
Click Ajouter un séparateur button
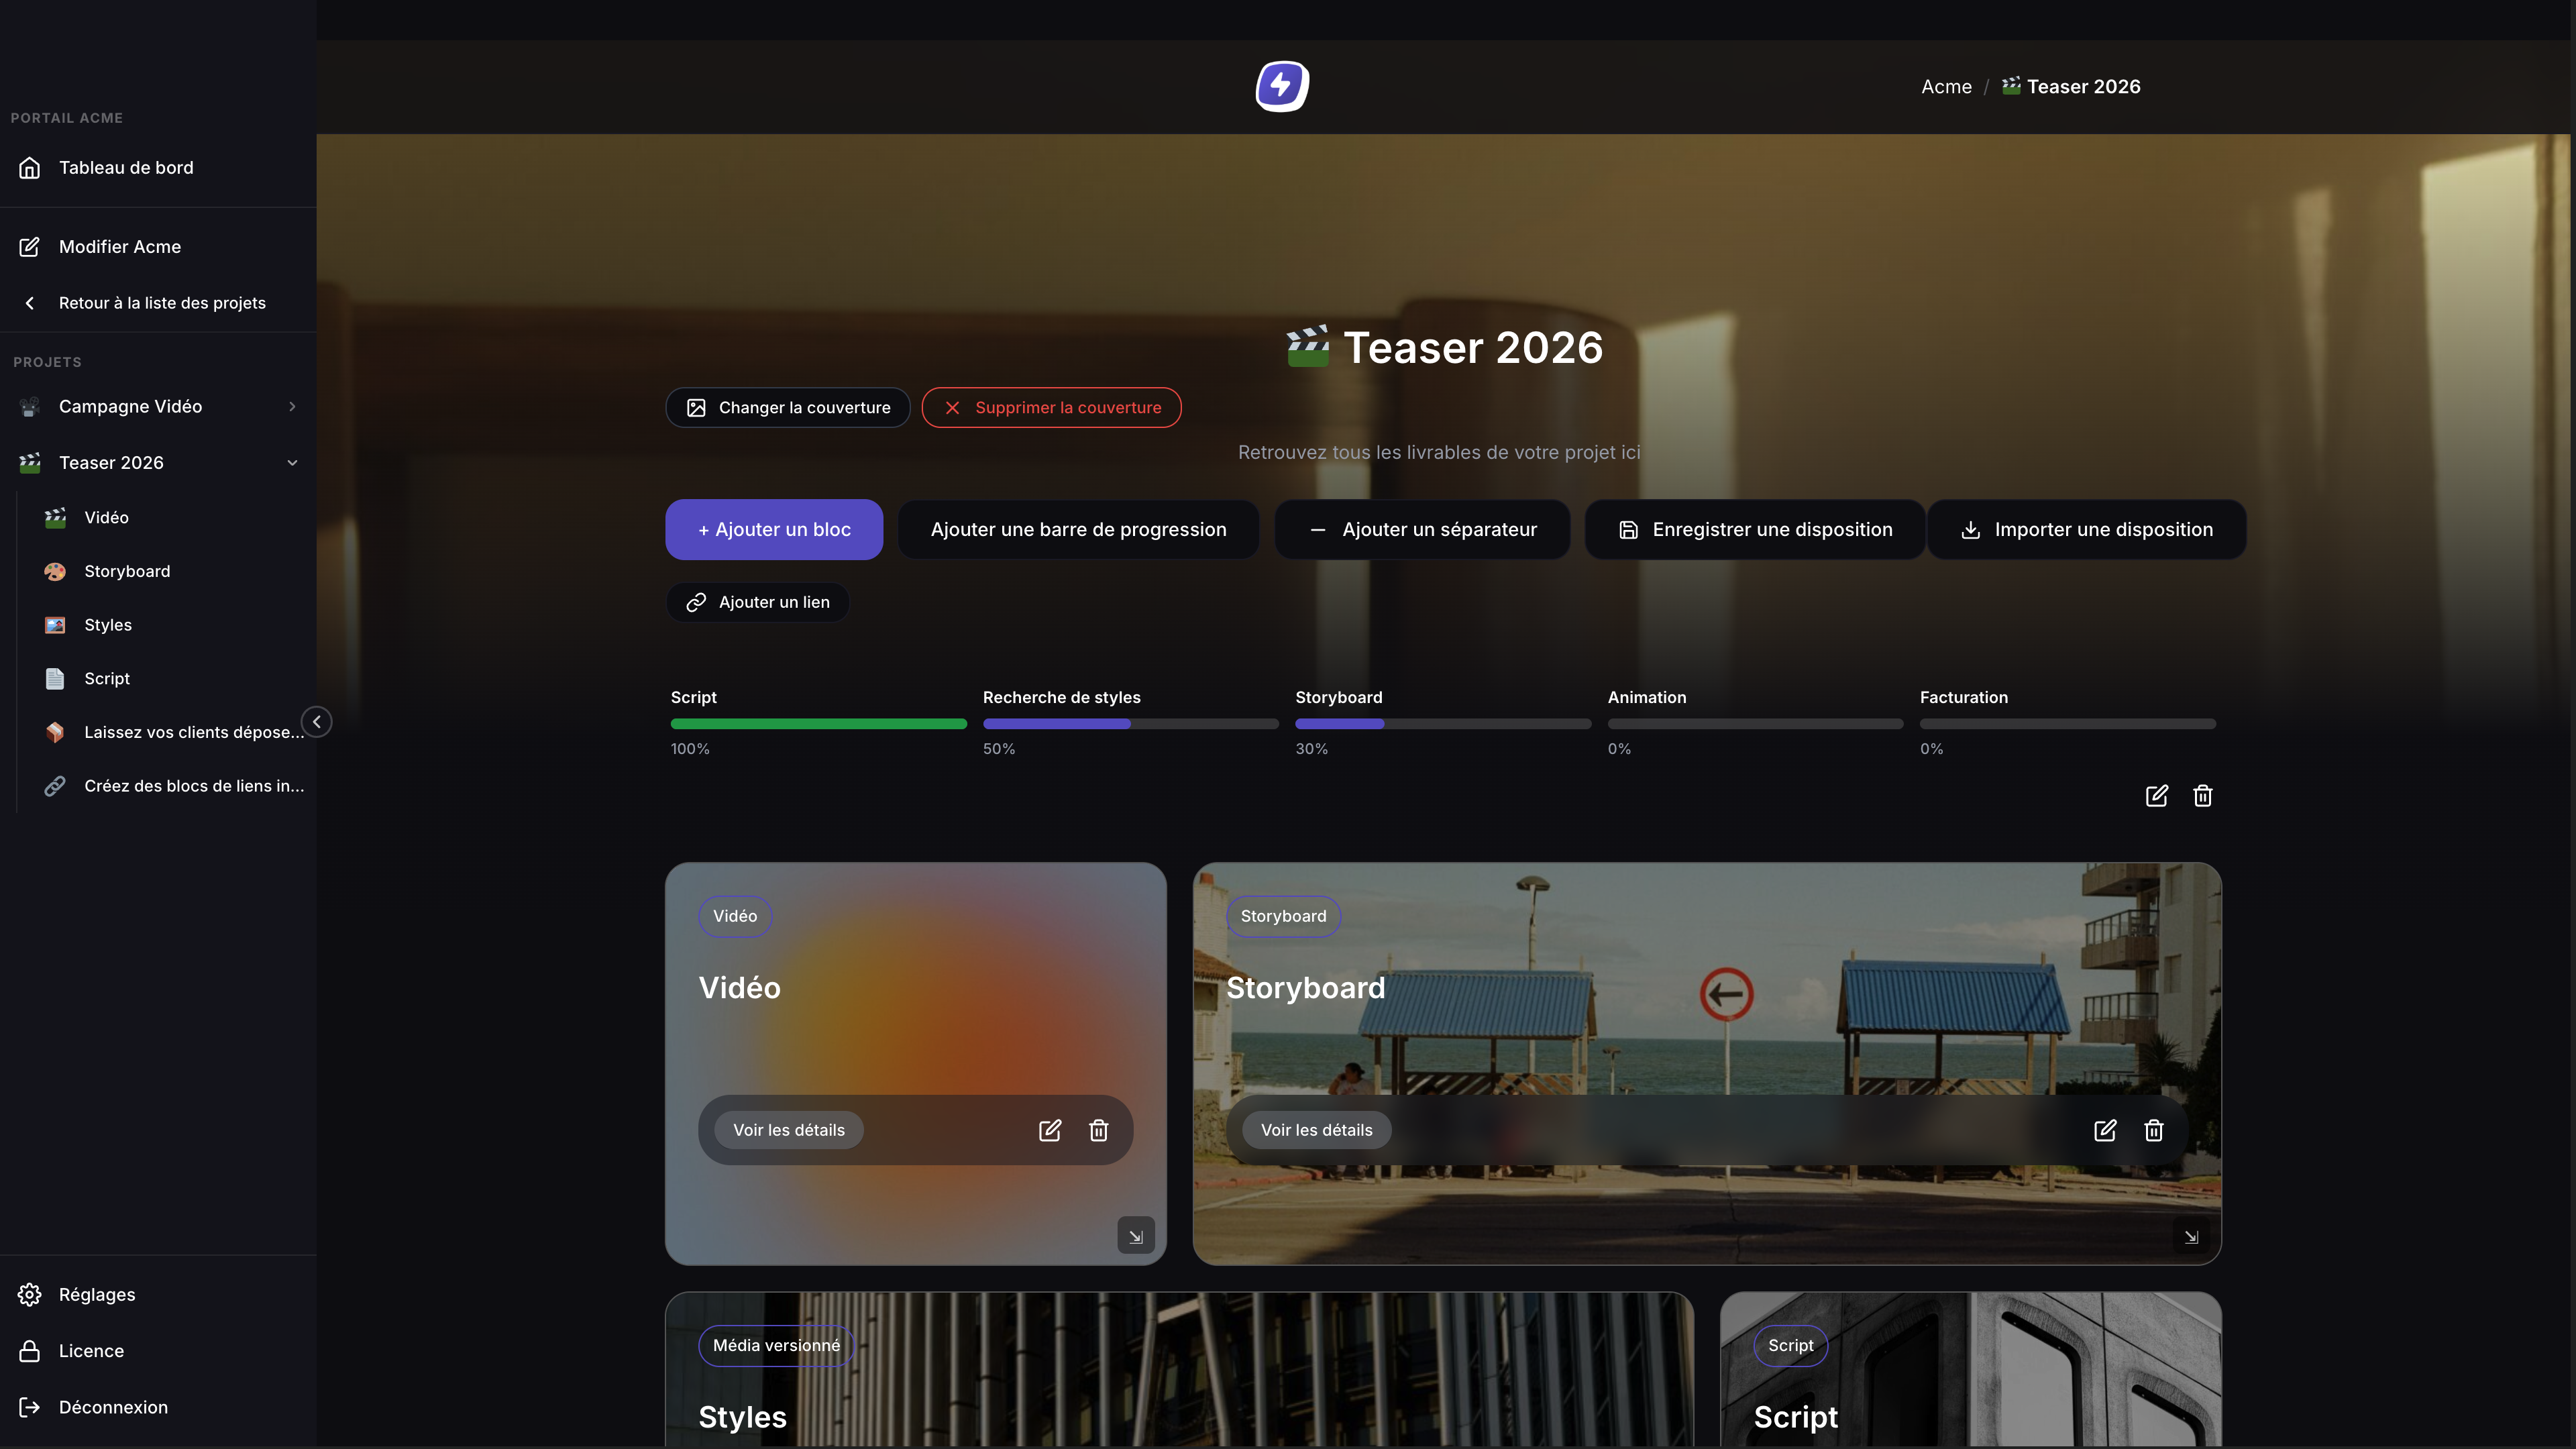pos(1422,530)
